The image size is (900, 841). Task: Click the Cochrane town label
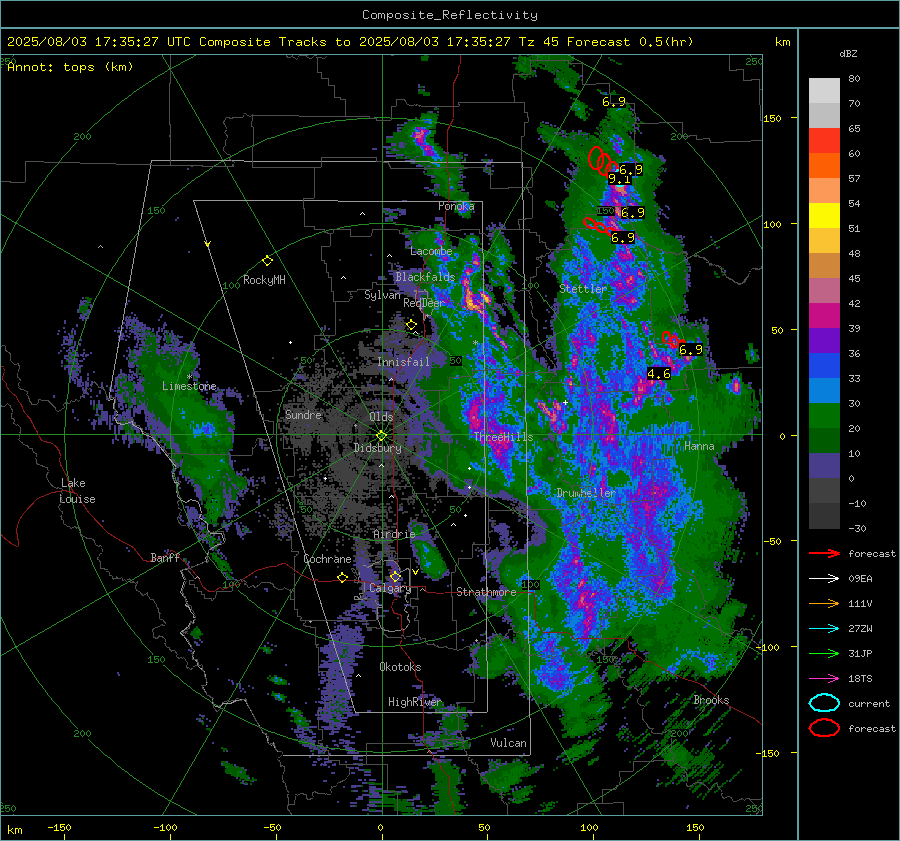click(x=327, y=559)
